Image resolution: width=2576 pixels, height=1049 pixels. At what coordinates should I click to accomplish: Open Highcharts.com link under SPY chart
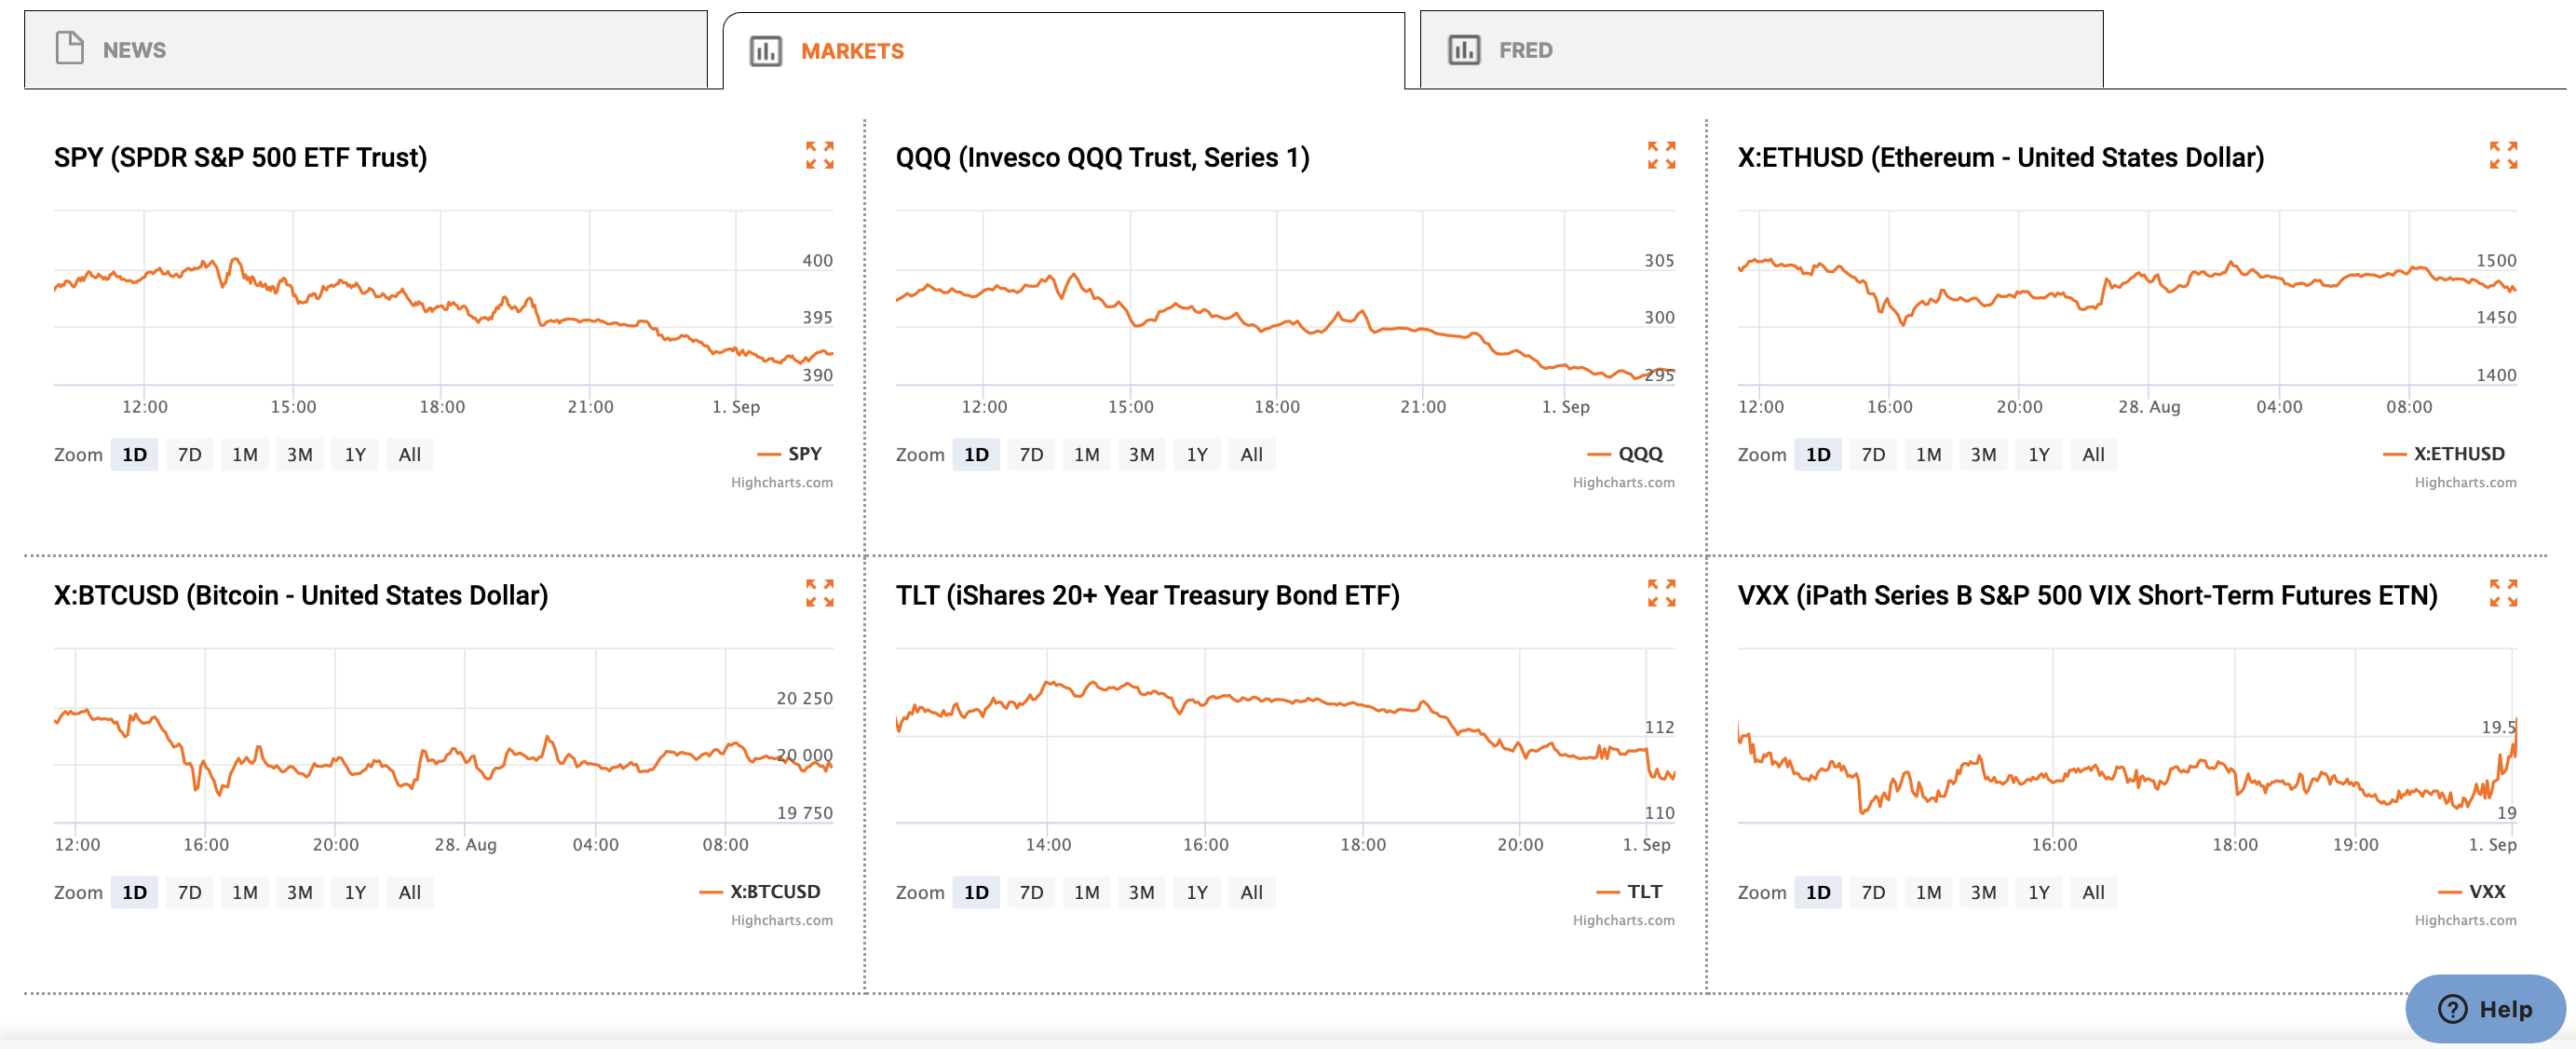(781, 482)
